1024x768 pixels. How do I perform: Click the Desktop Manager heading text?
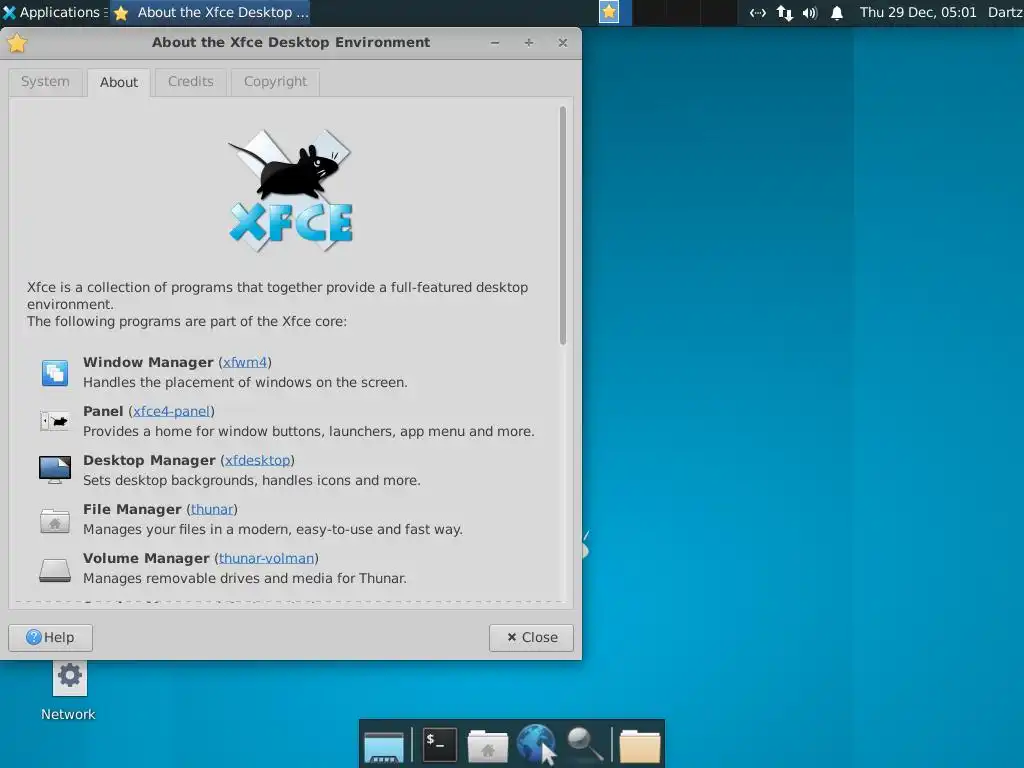pos(149,460)
